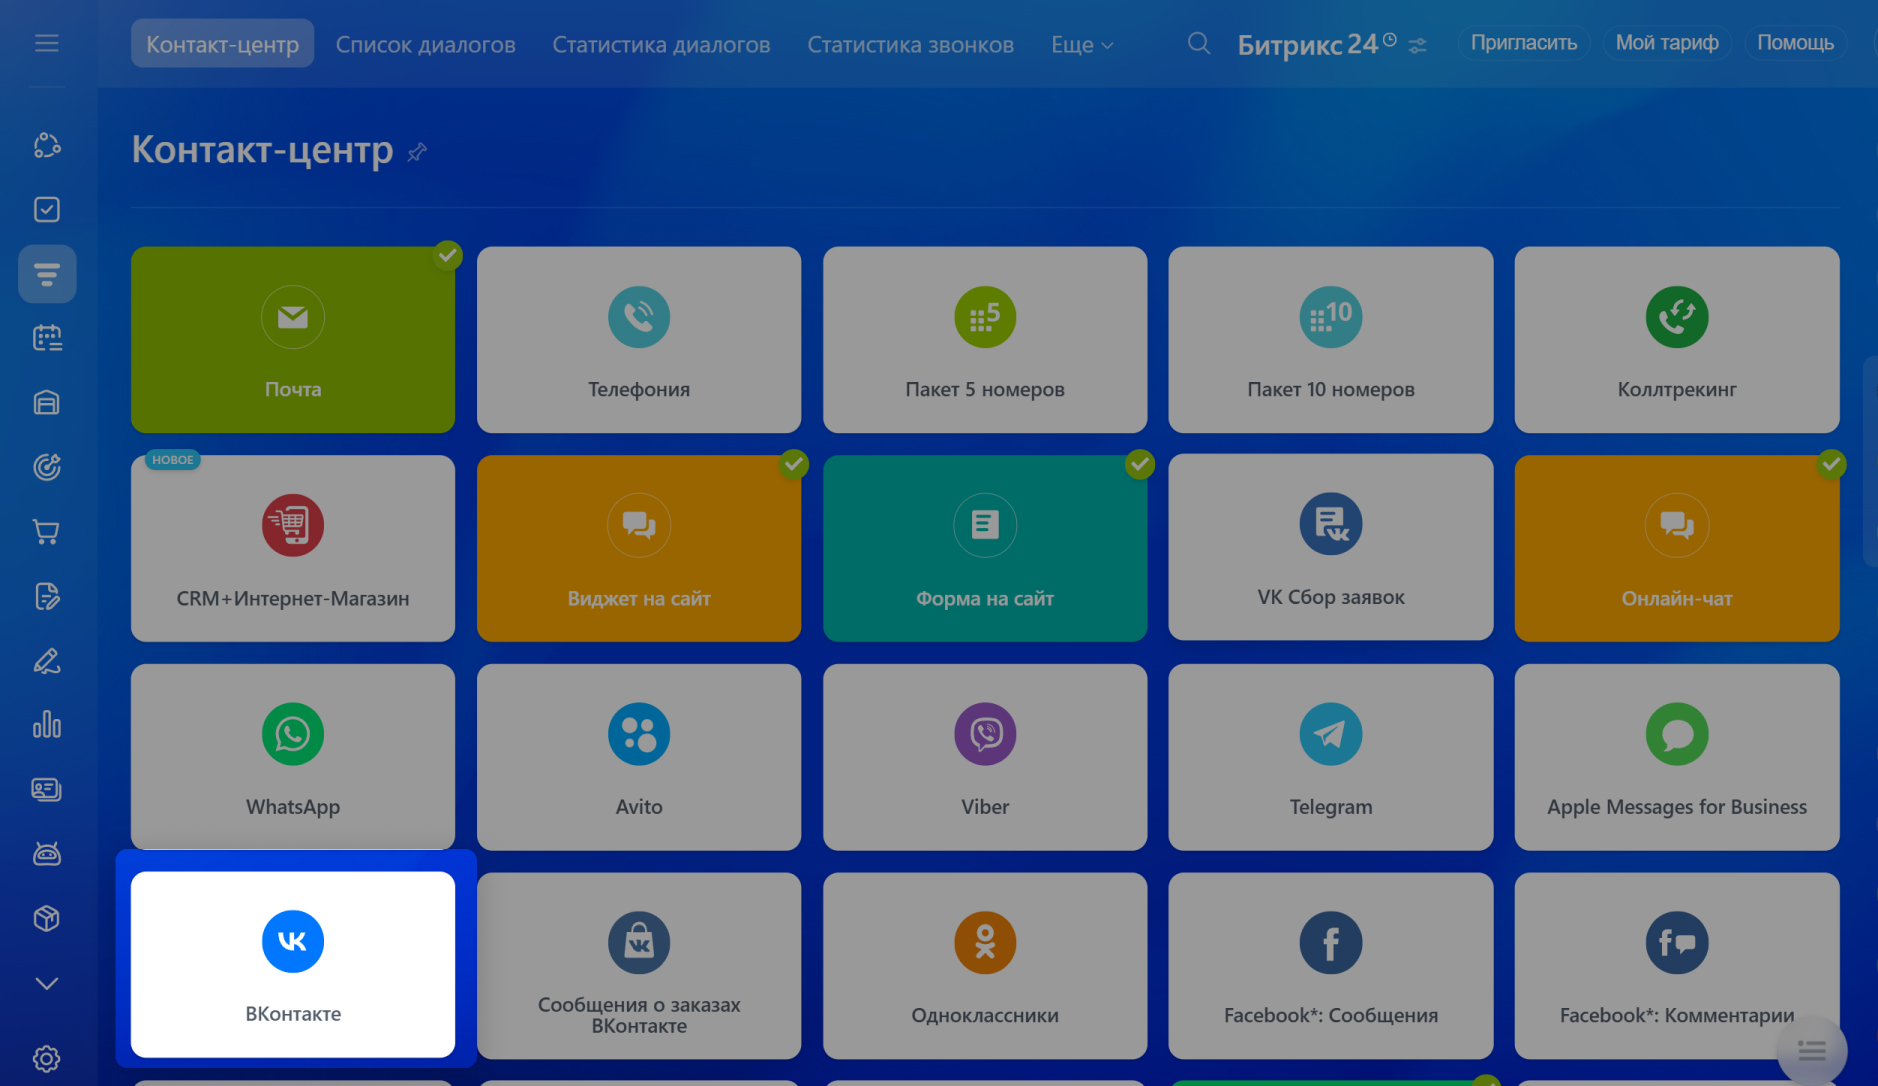Open the document edit icon in sidebar
The height and width of the screenshot is (1086, 1878).
point(47,596)
